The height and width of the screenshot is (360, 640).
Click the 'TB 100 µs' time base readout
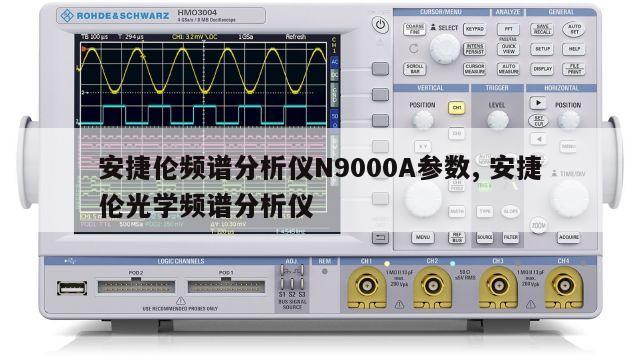coord(94,37)
